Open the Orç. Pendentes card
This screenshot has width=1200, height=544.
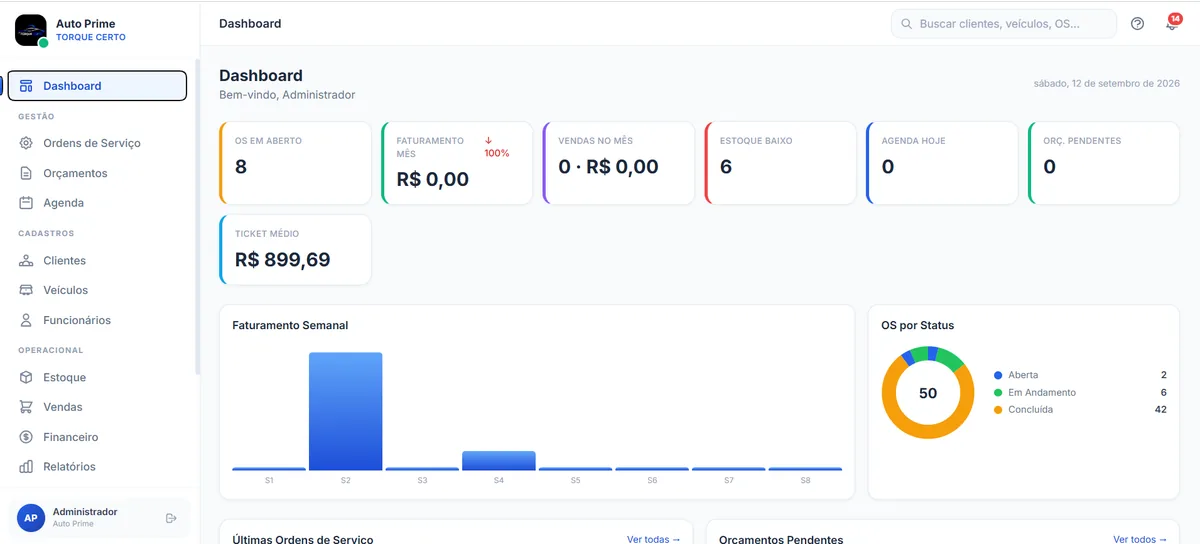click(1104, 163)
